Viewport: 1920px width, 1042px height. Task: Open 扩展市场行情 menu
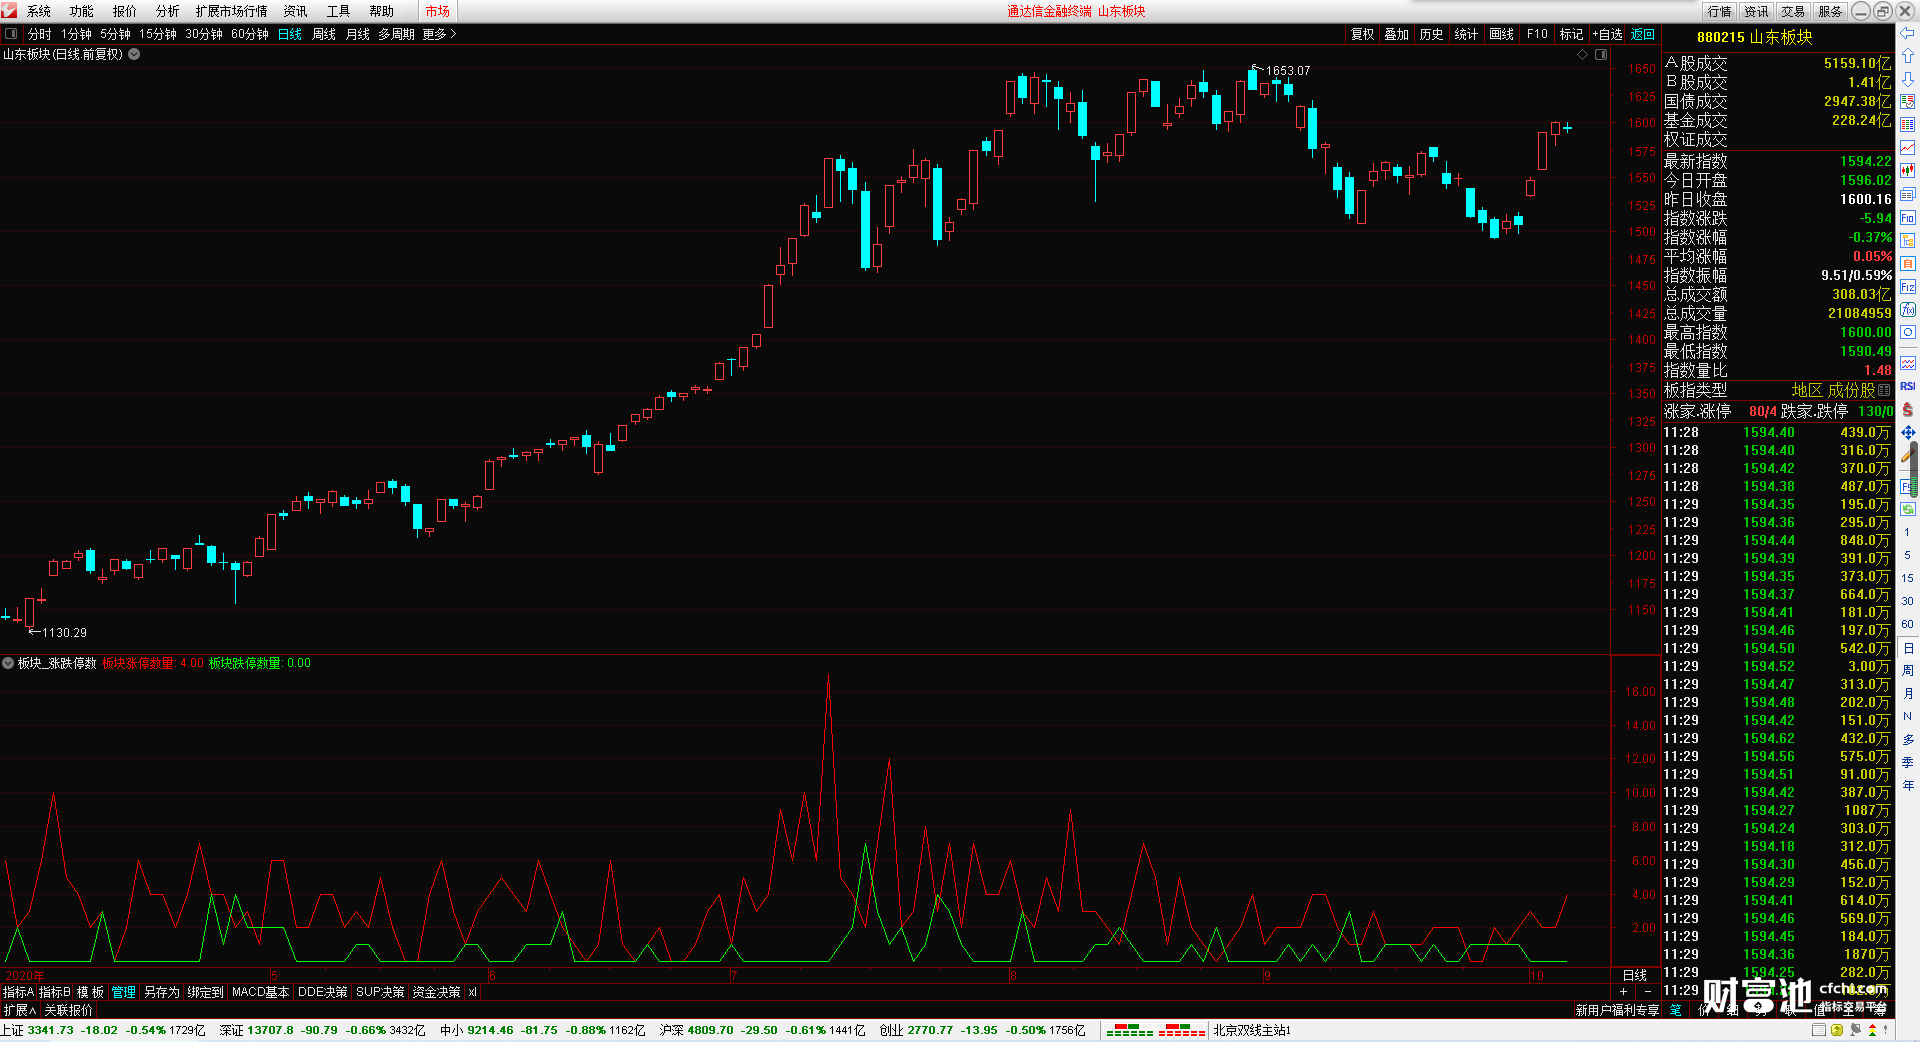[x=232, y=11]
